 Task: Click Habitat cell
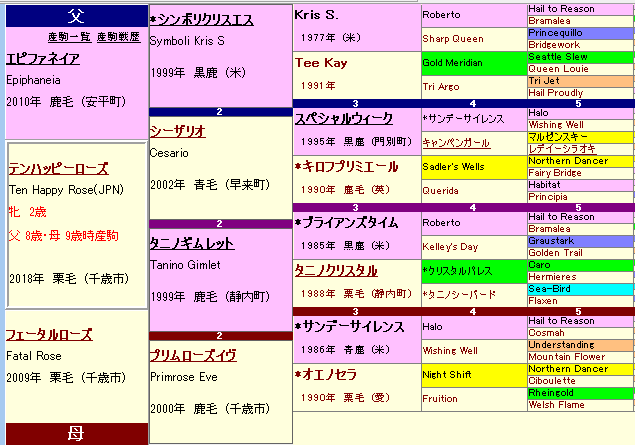(x=580, y=185)
